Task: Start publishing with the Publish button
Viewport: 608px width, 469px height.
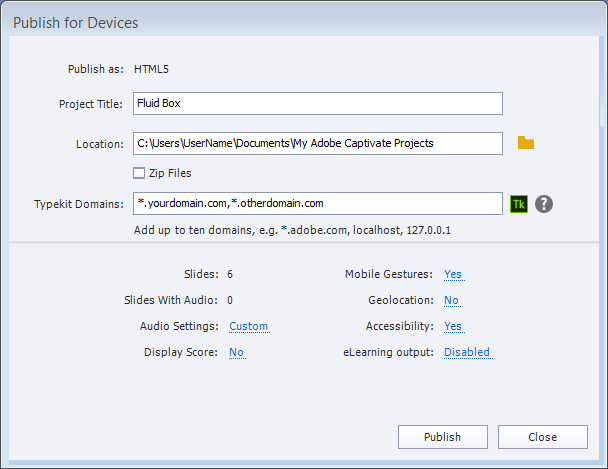Action: pos(443,437)
